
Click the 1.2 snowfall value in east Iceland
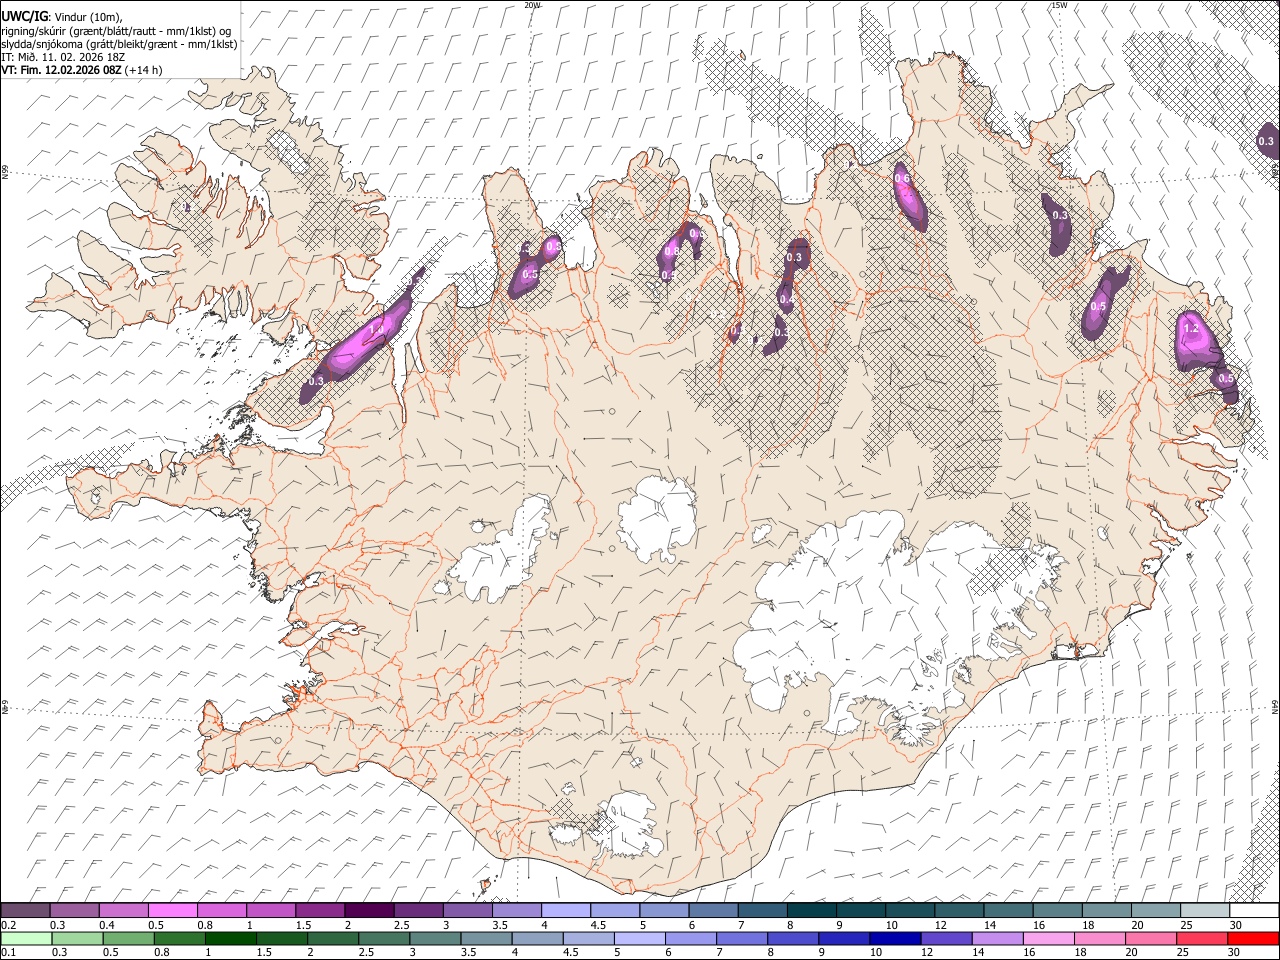tap(1191, 328)
